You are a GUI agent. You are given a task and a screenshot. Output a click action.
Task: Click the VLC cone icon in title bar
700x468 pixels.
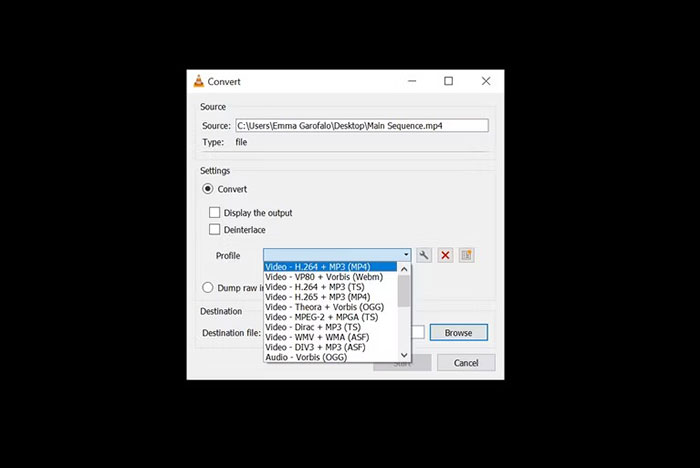(199, 82)
